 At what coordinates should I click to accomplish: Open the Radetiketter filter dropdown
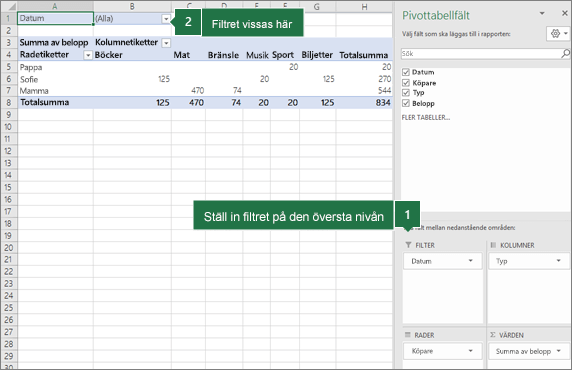click(x=88, y=55)
